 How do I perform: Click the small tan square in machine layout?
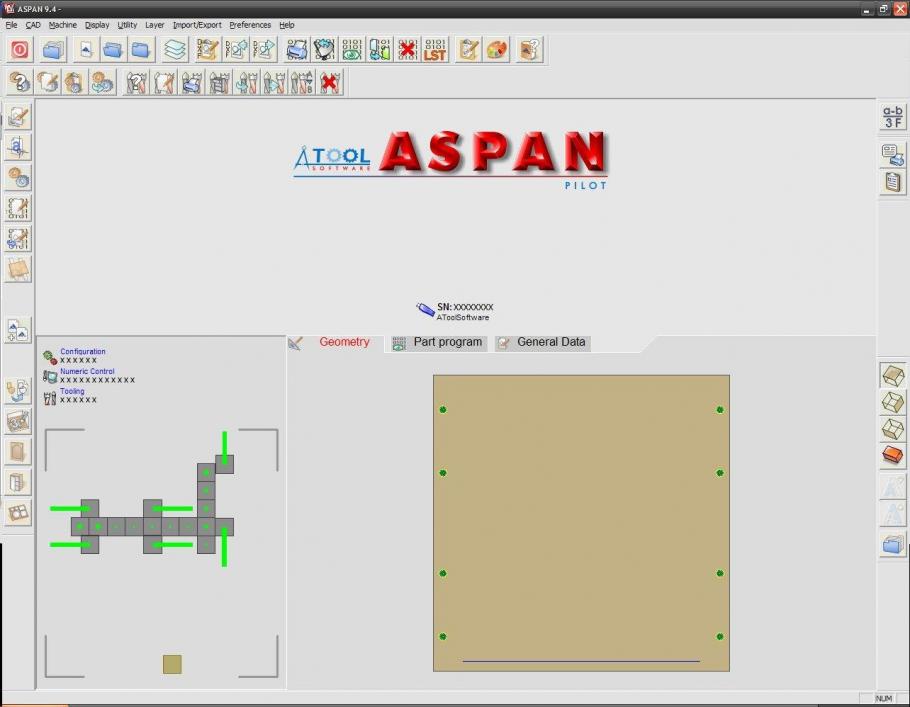click(x=172, y=664)
